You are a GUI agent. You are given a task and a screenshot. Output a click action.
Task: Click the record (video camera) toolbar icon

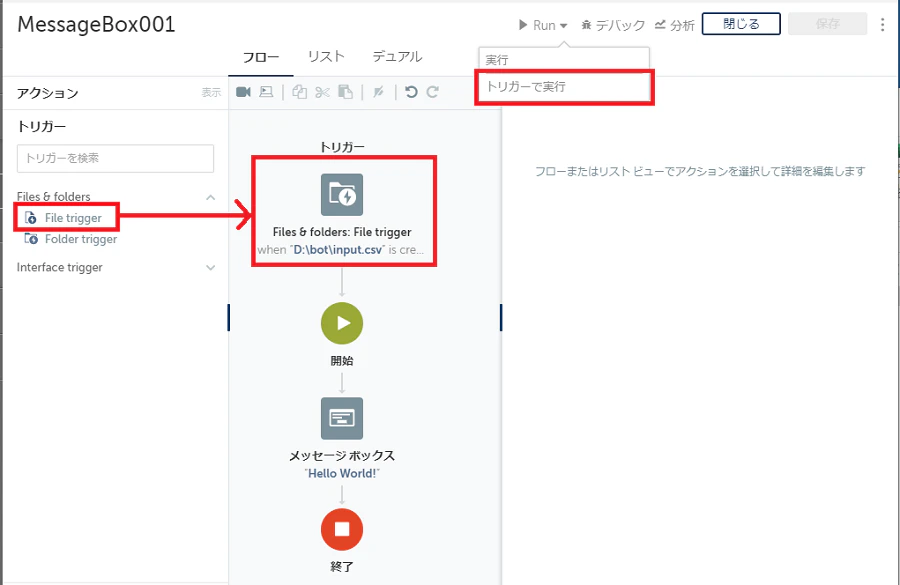[x=243, y=92]
